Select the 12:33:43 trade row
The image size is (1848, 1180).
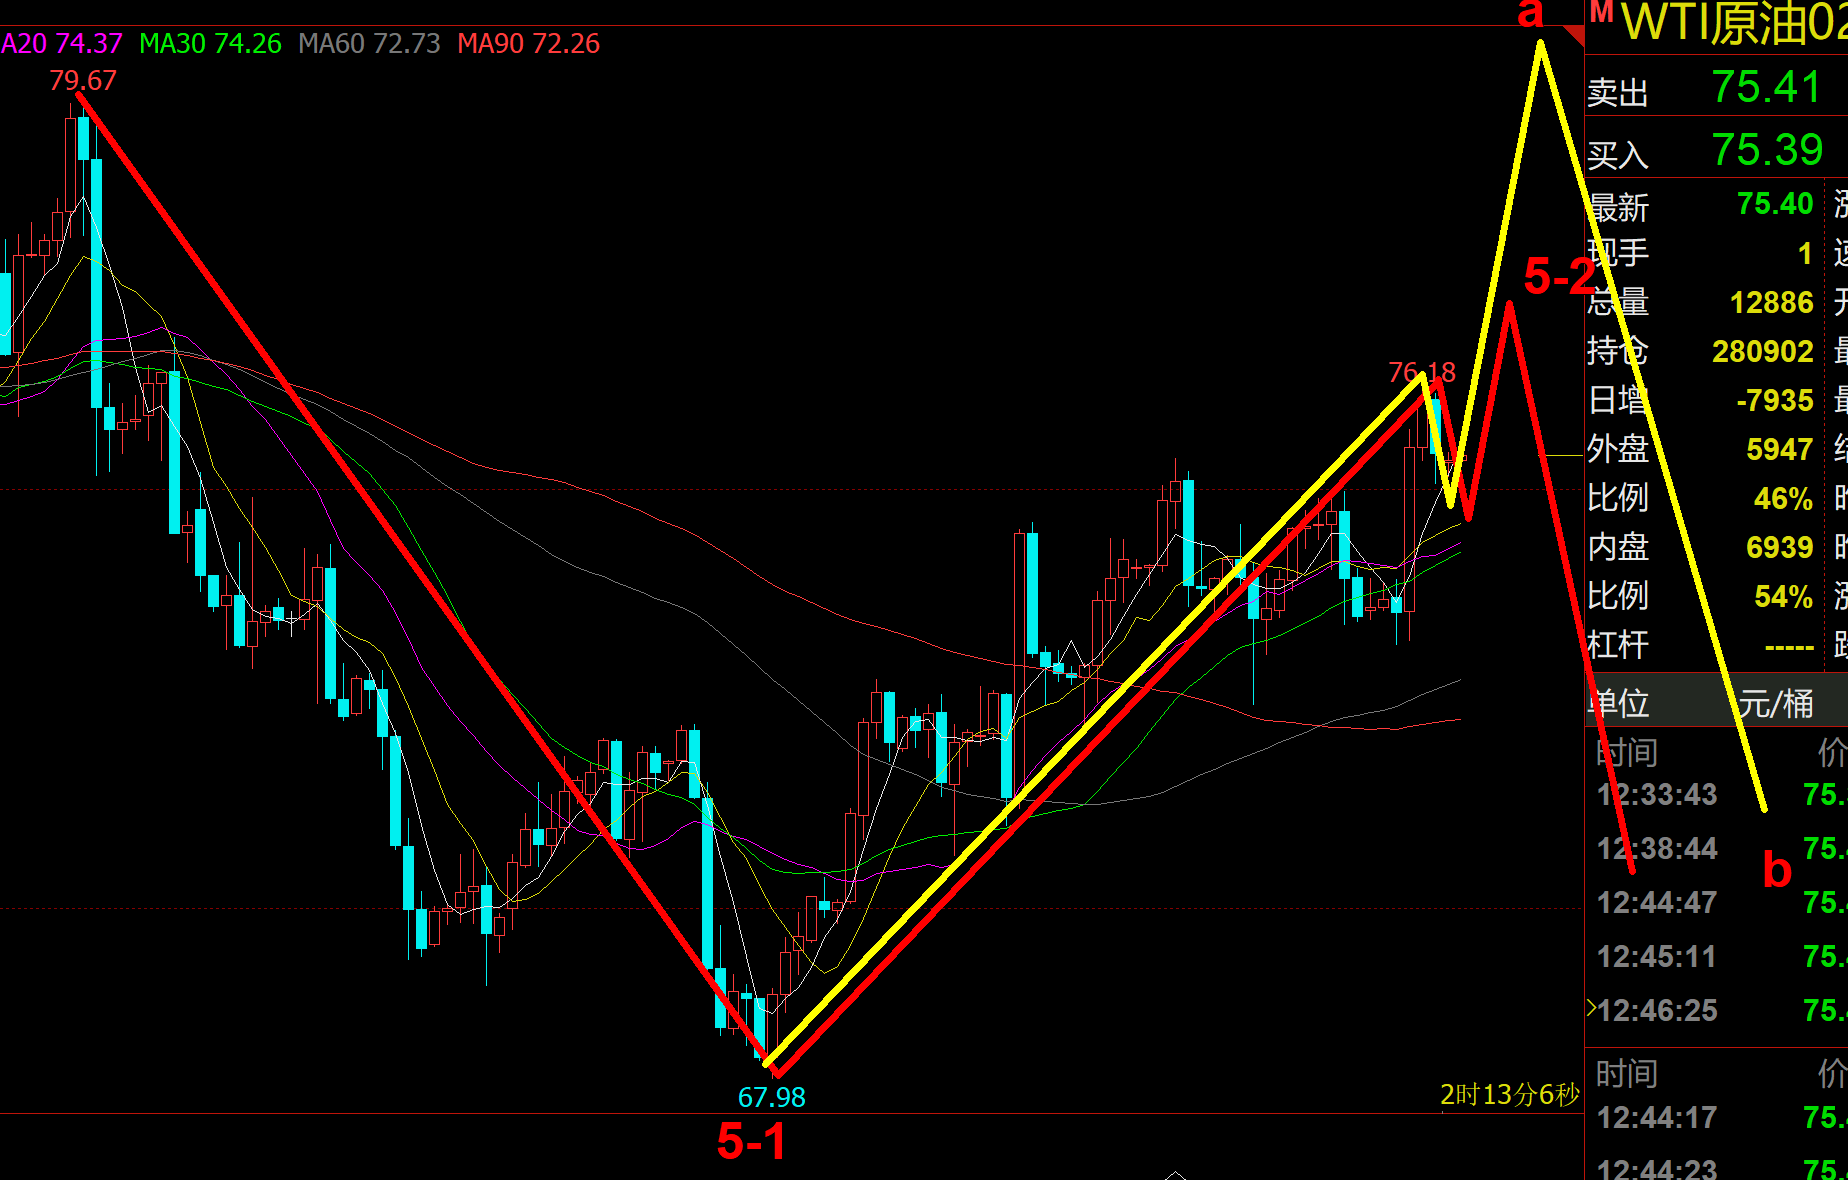point(1717,794)
